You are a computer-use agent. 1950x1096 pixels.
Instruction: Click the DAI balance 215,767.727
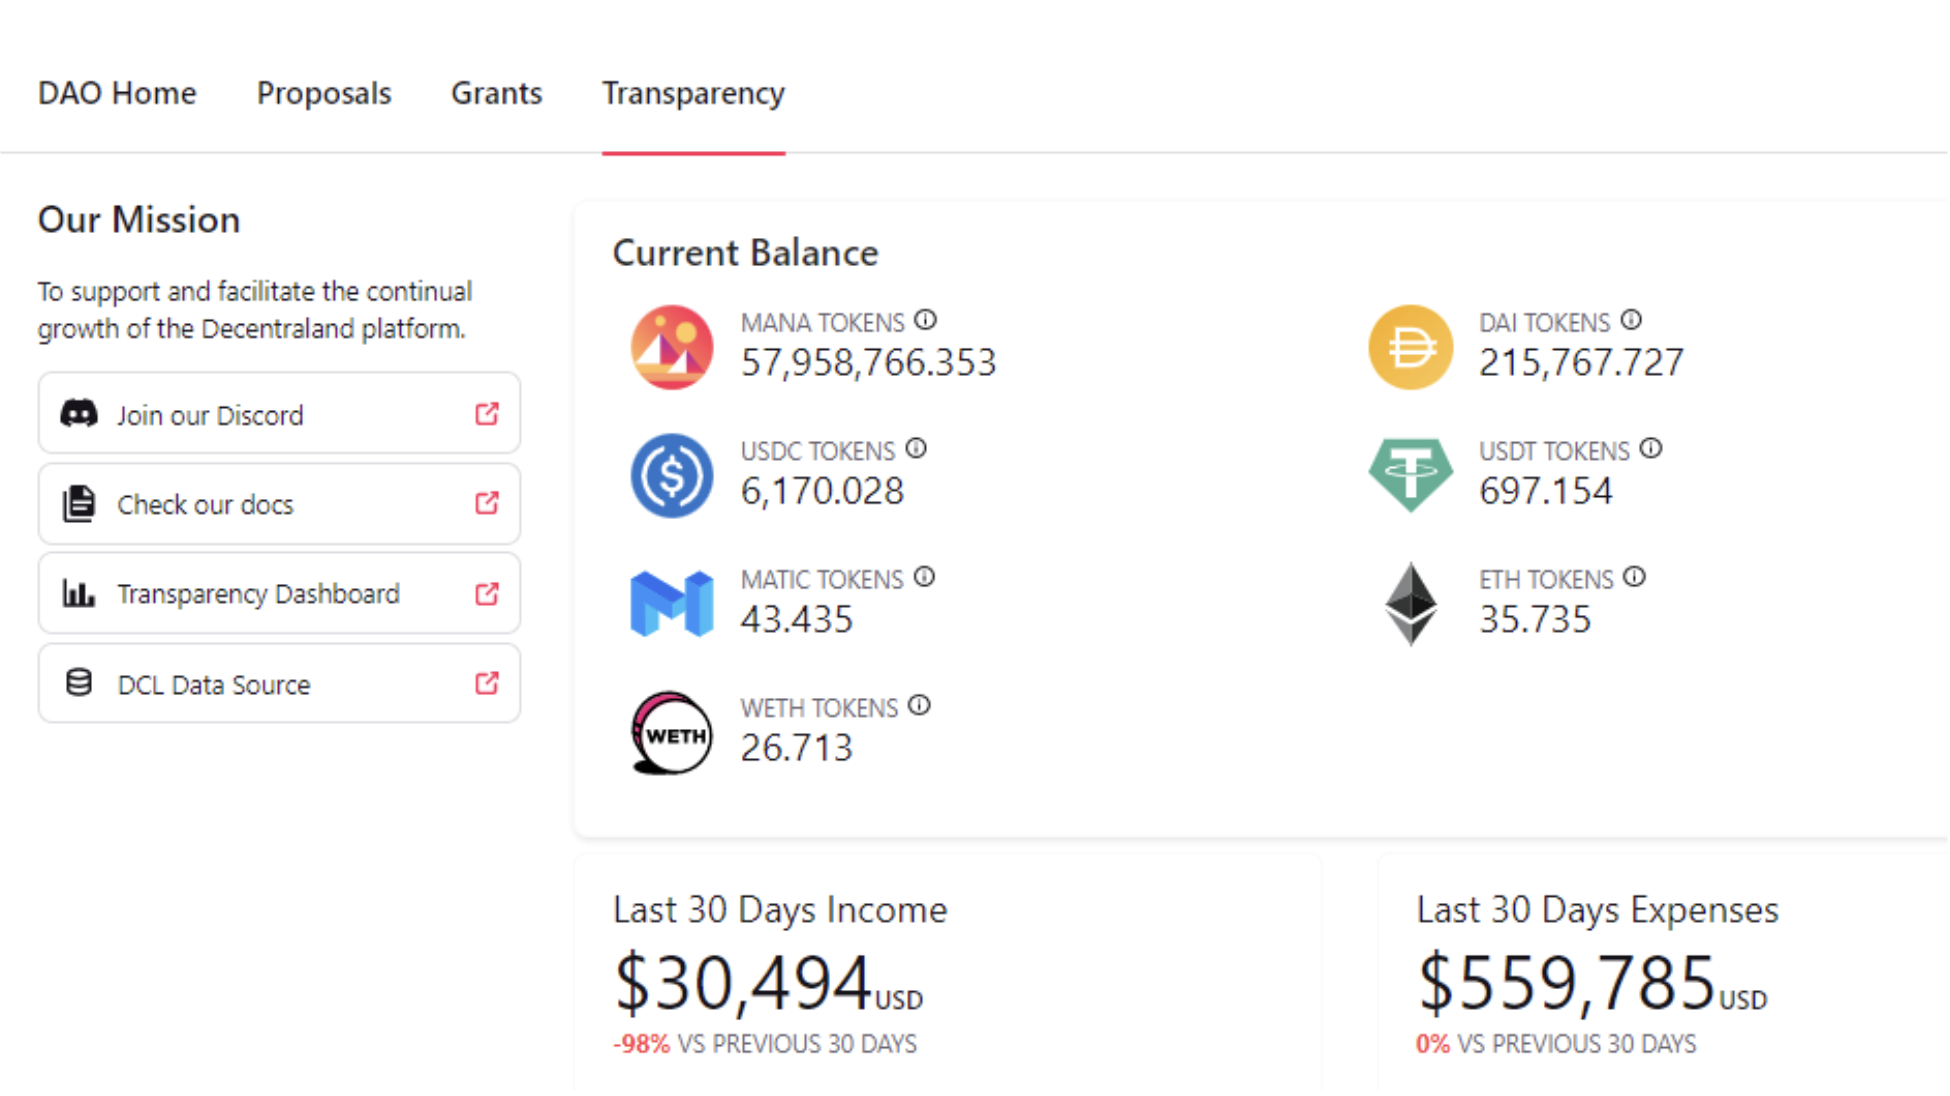pyautogui.click(x=1581, y=362)
